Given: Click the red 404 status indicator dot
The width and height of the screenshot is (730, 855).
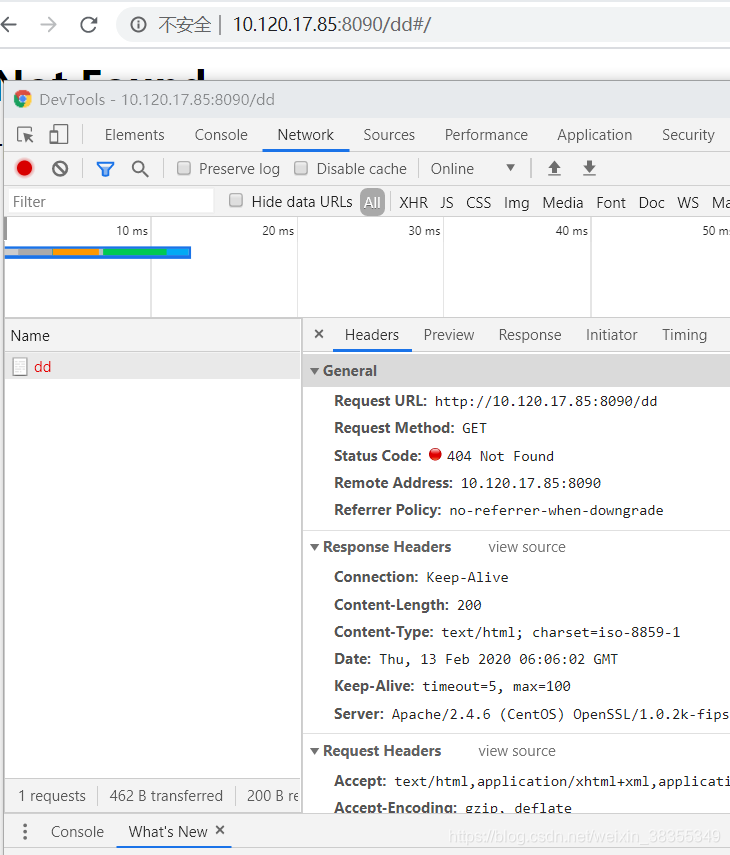Looking at the screenshot, I should [x=435, y=454].
